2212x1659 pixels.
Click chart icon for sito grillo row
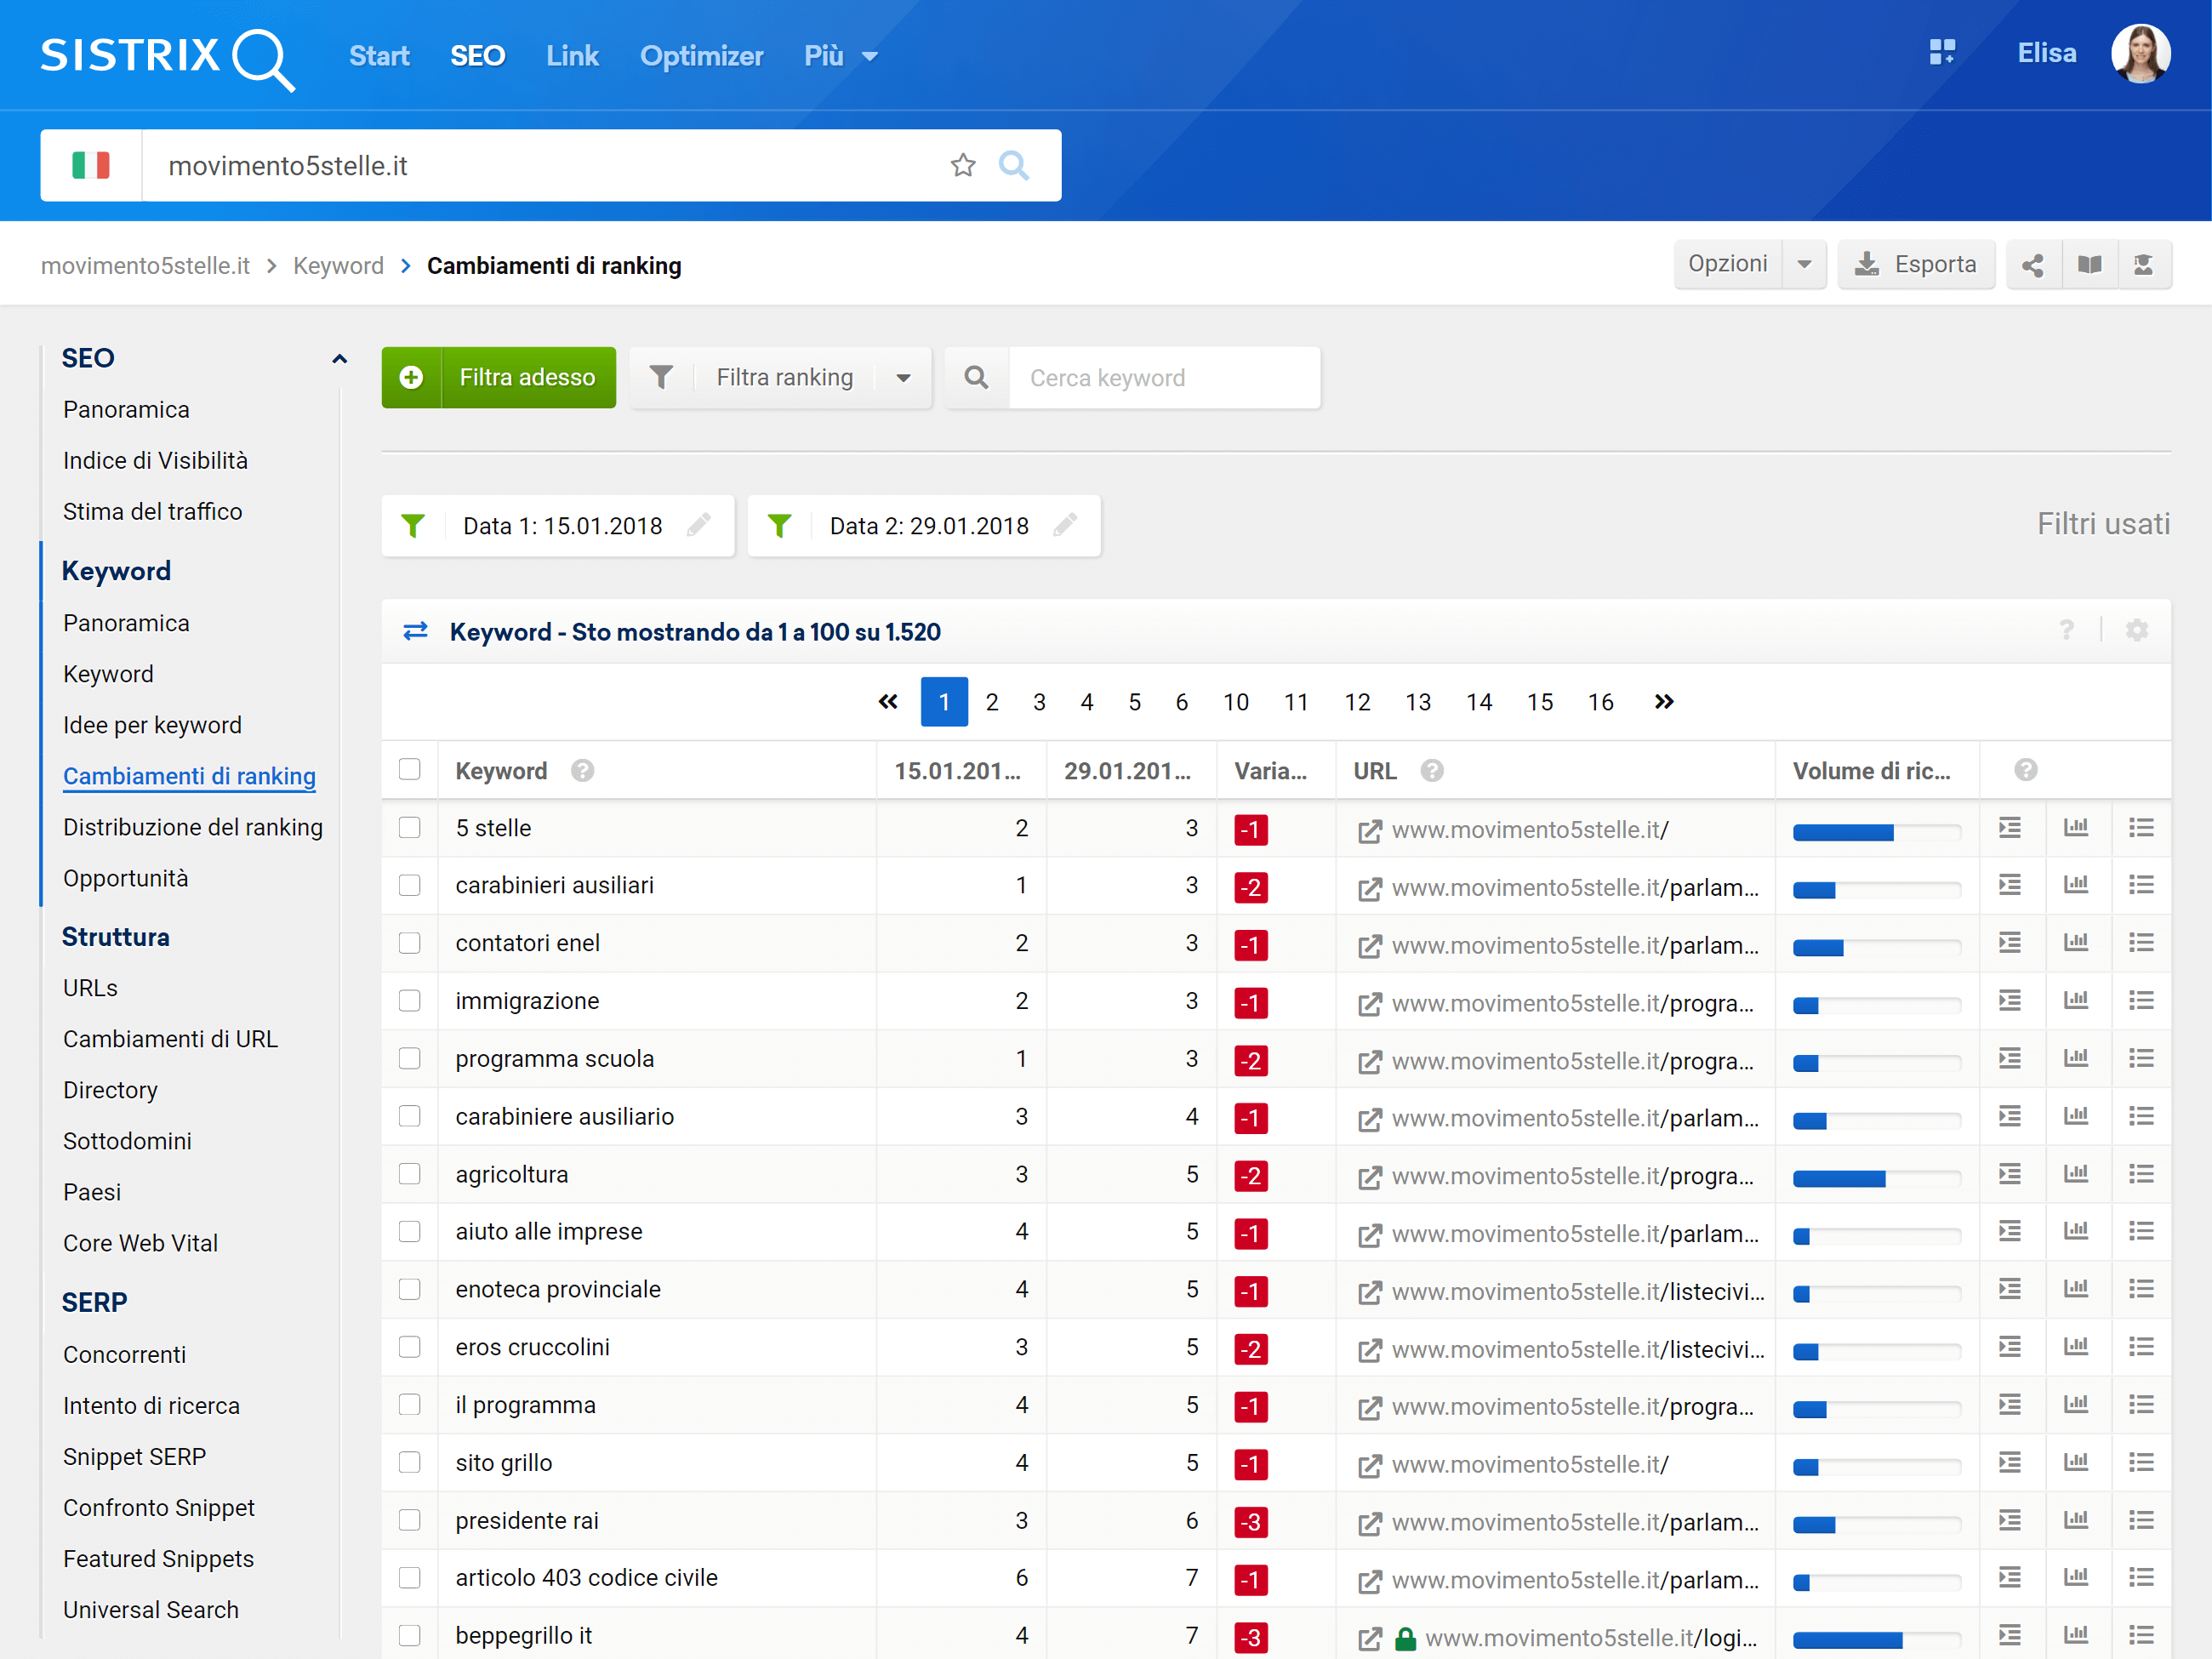coord(2076,1462)
